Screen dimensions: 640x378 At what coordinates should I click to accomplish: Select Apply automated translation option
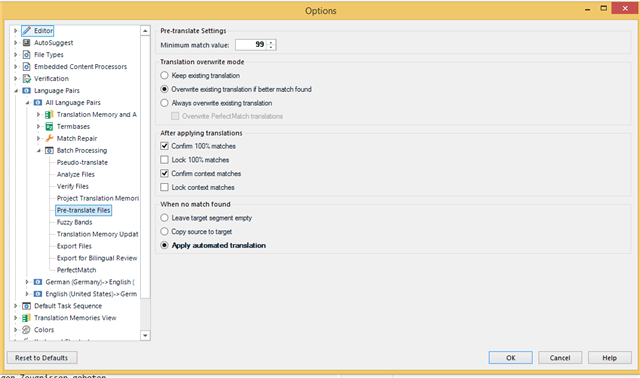coord(164,245)
